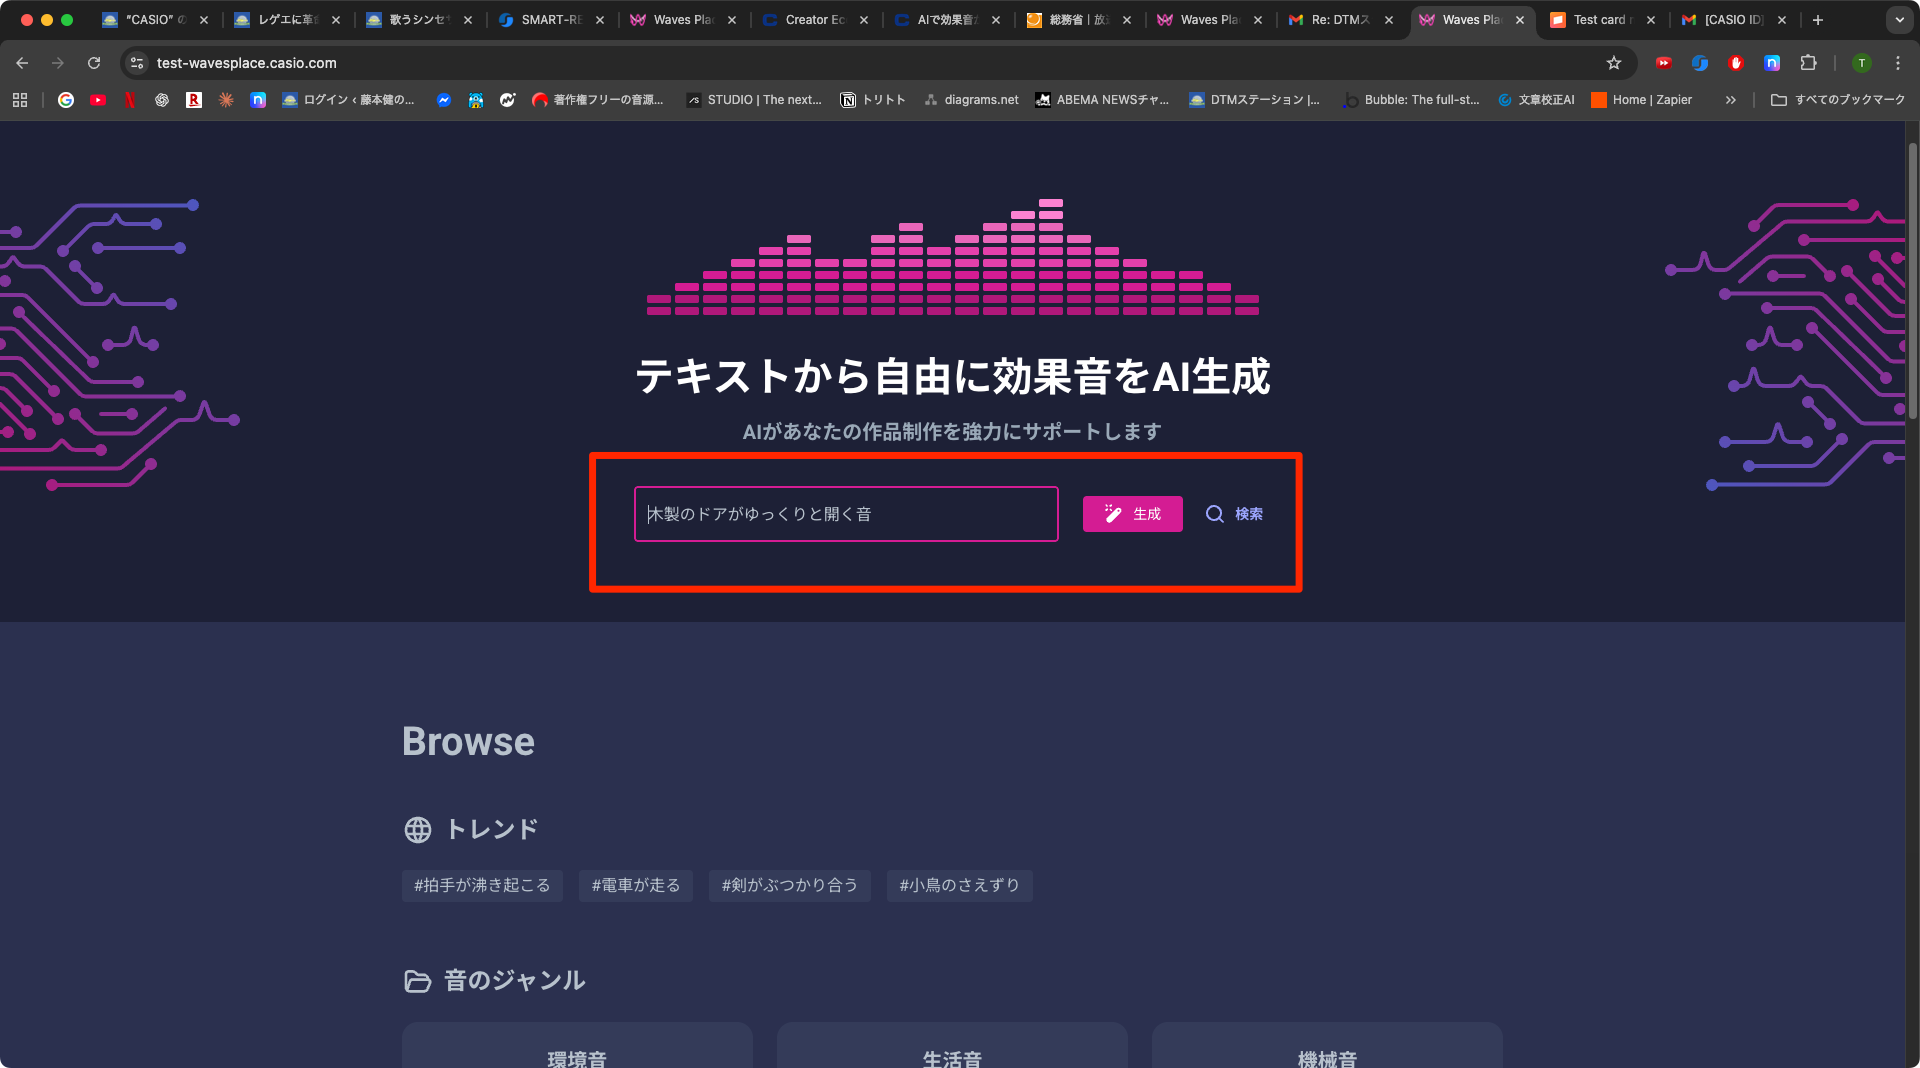Choose the #剣がぶつかり合う trend tag

[789, 885]
